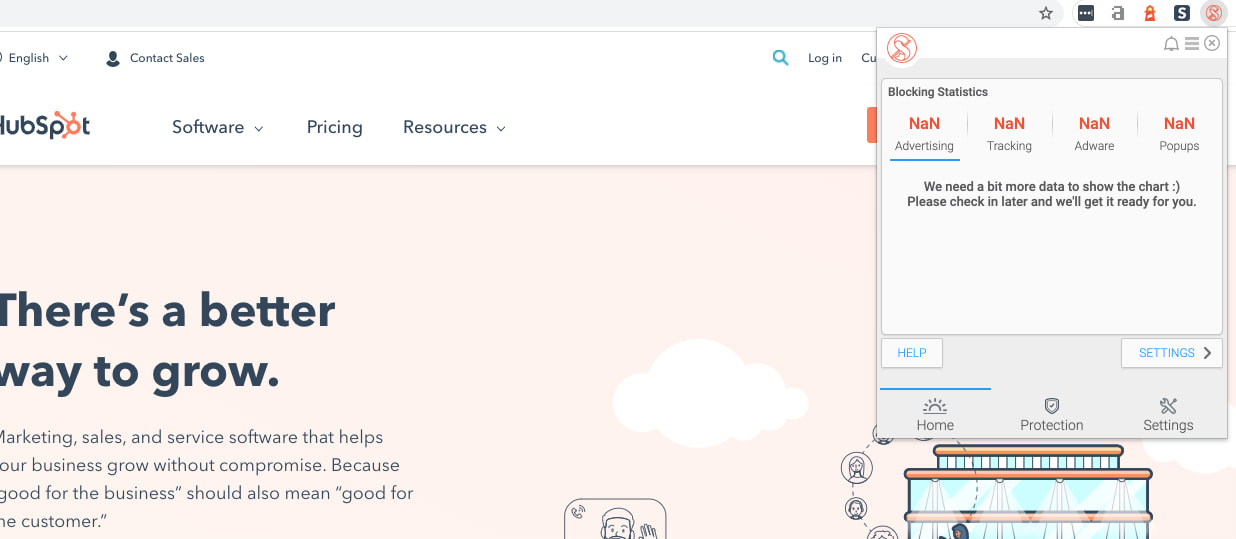Open the hamburger menu in popup

[x=1192, y=44]
